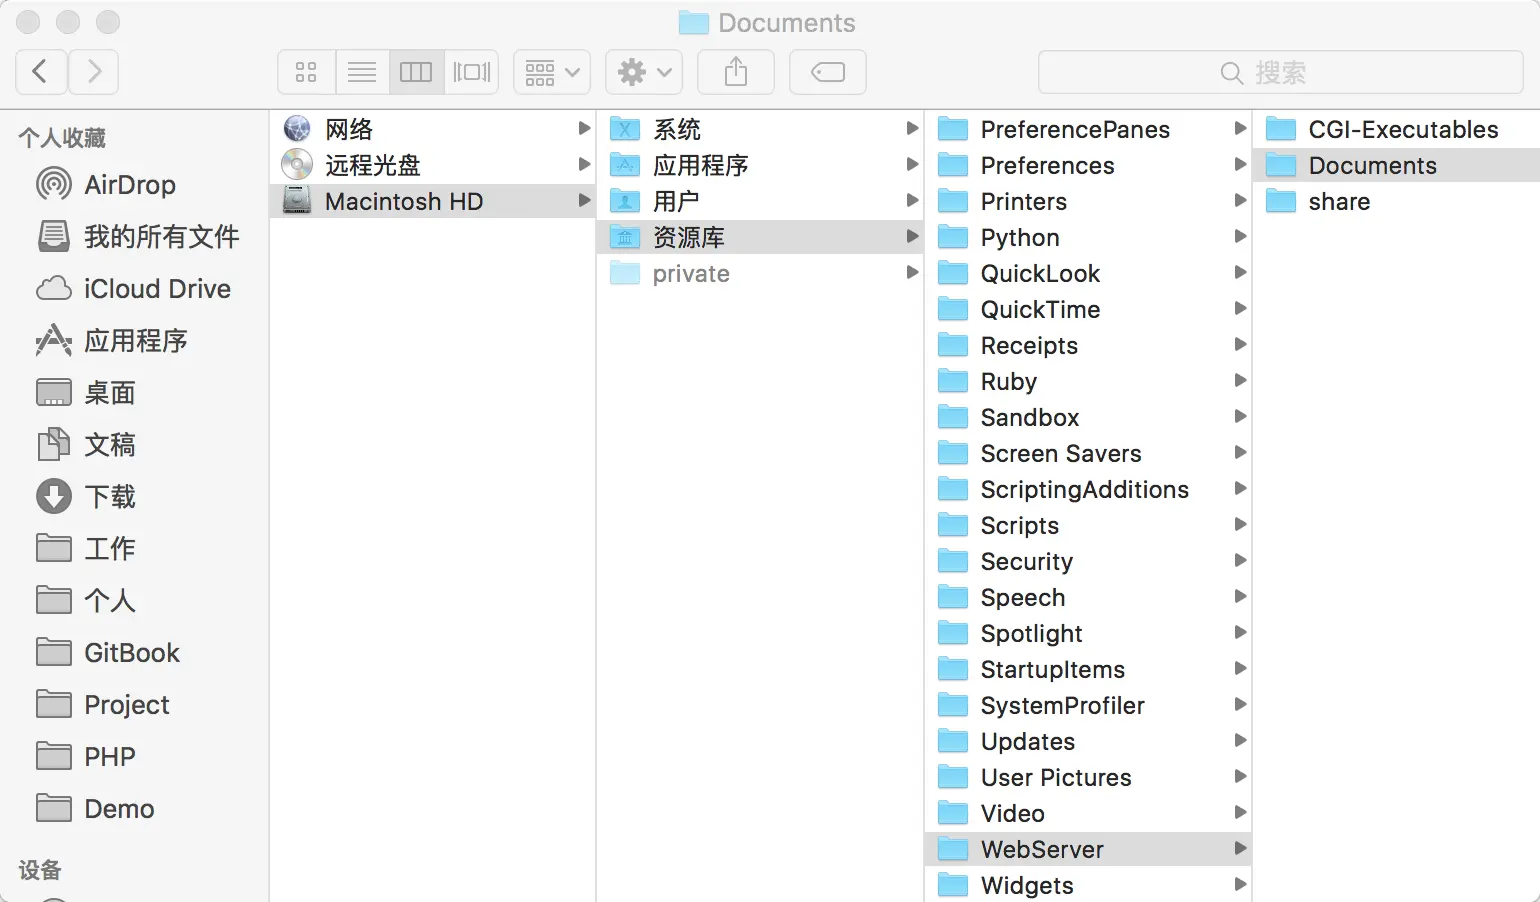Viewport: 1540px width, 902px height.
Task: Expand the Ruby folder disclosure arrow
Action: coord(1240,381)
